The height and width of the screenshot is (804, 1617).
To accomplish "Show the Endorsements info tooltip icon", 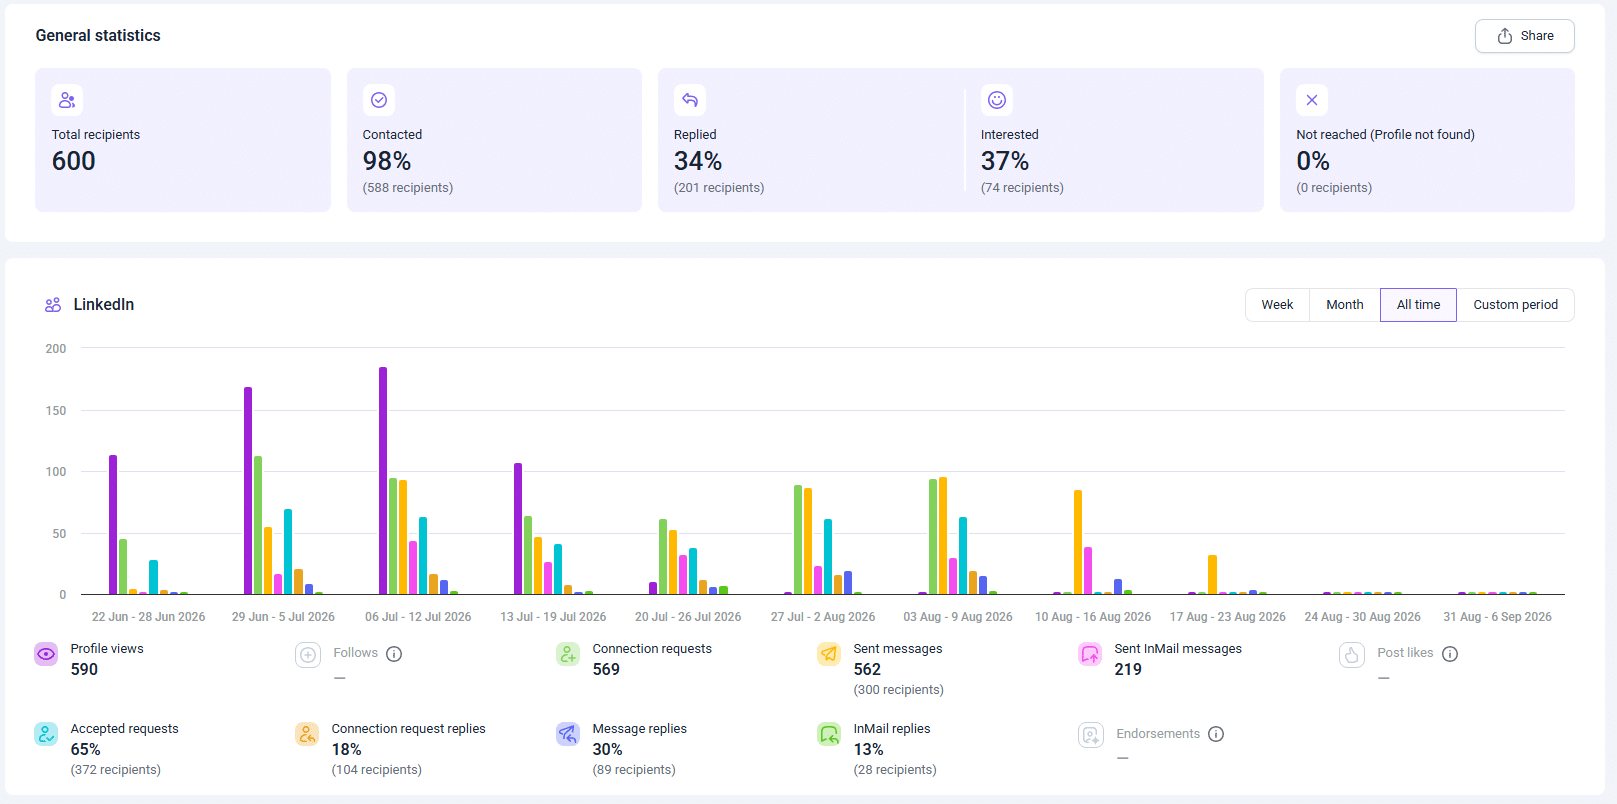I will [1216, 734].
